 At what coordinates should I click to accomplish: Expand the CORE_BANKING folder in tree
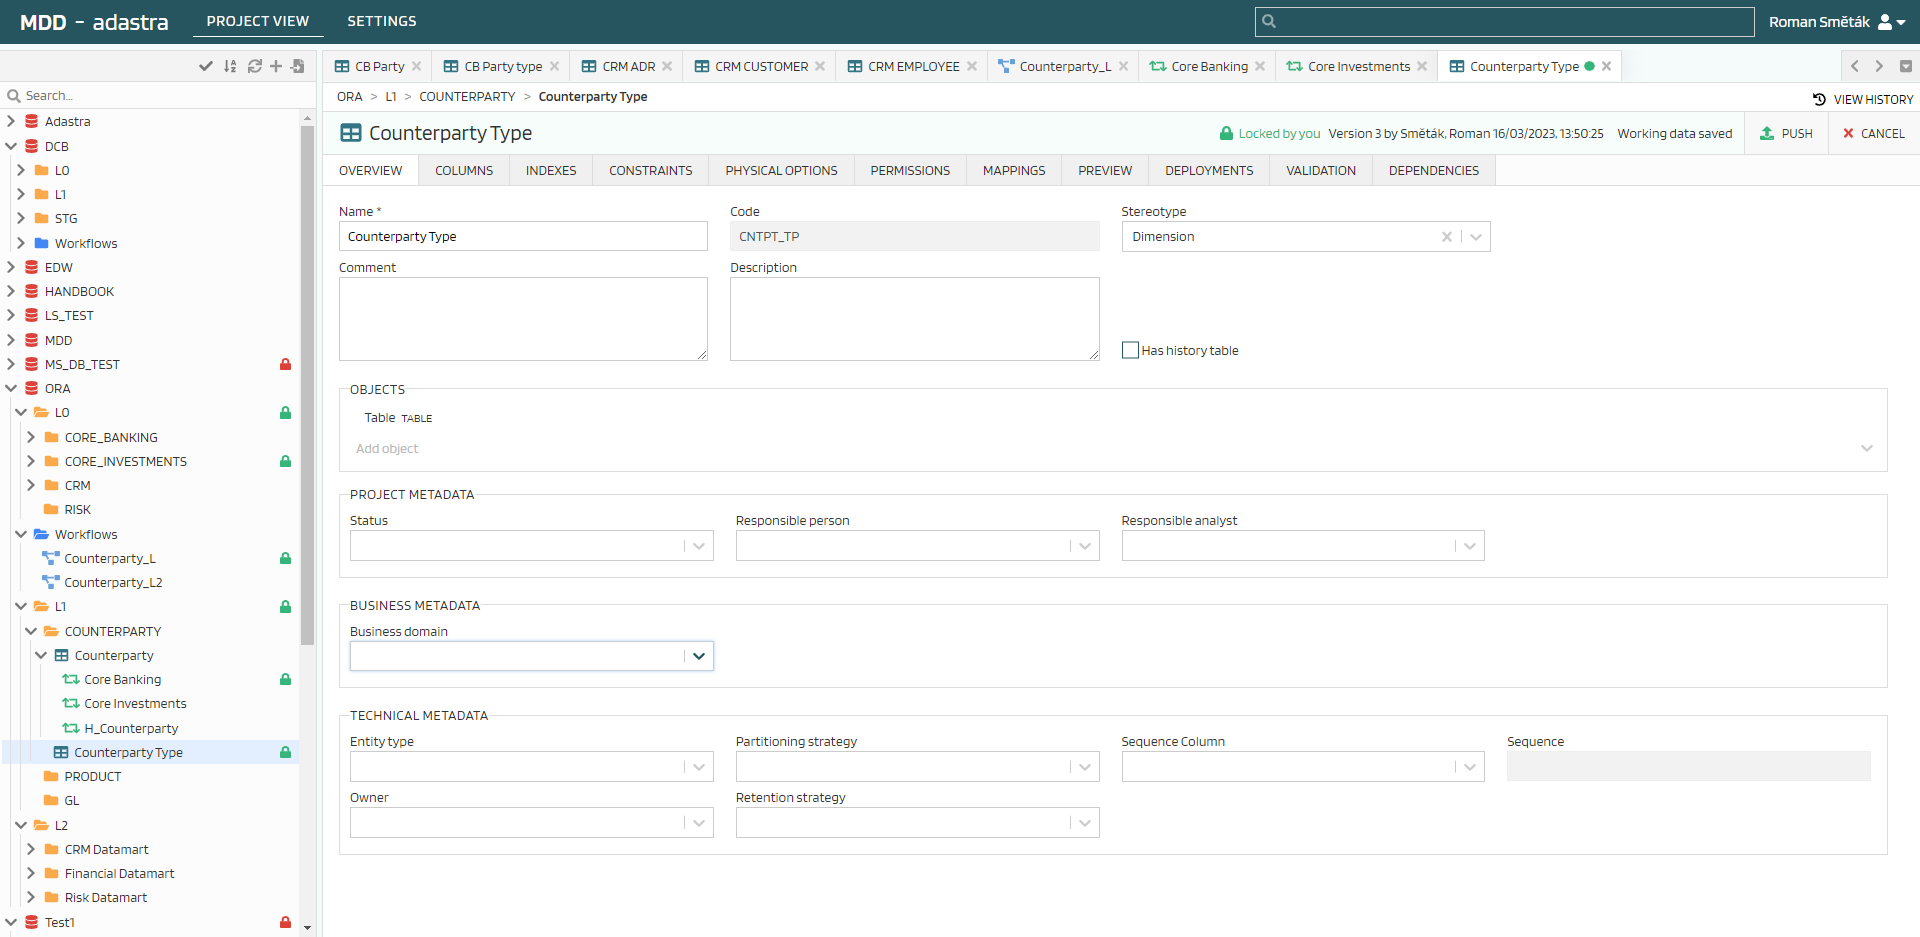click(x=31, y=437)
